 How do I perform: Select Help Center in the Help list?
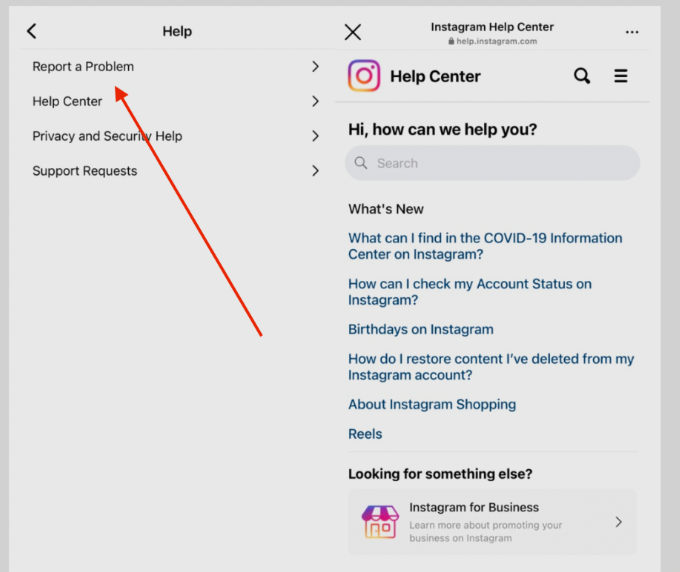point(176,101)
